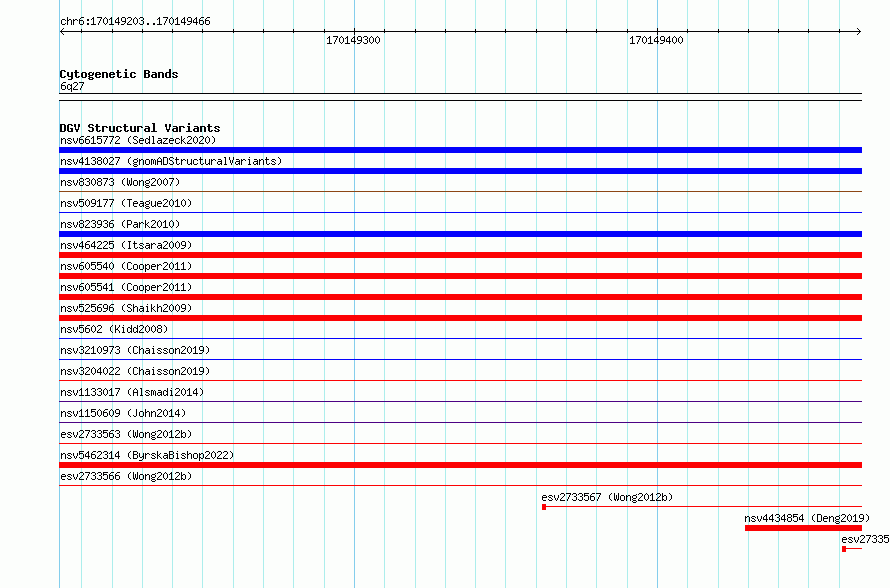890x588 pixels.
Task: Select the nsv4138027 (gnomADStructuralVariants) label
Action: [x=171, y=161]
